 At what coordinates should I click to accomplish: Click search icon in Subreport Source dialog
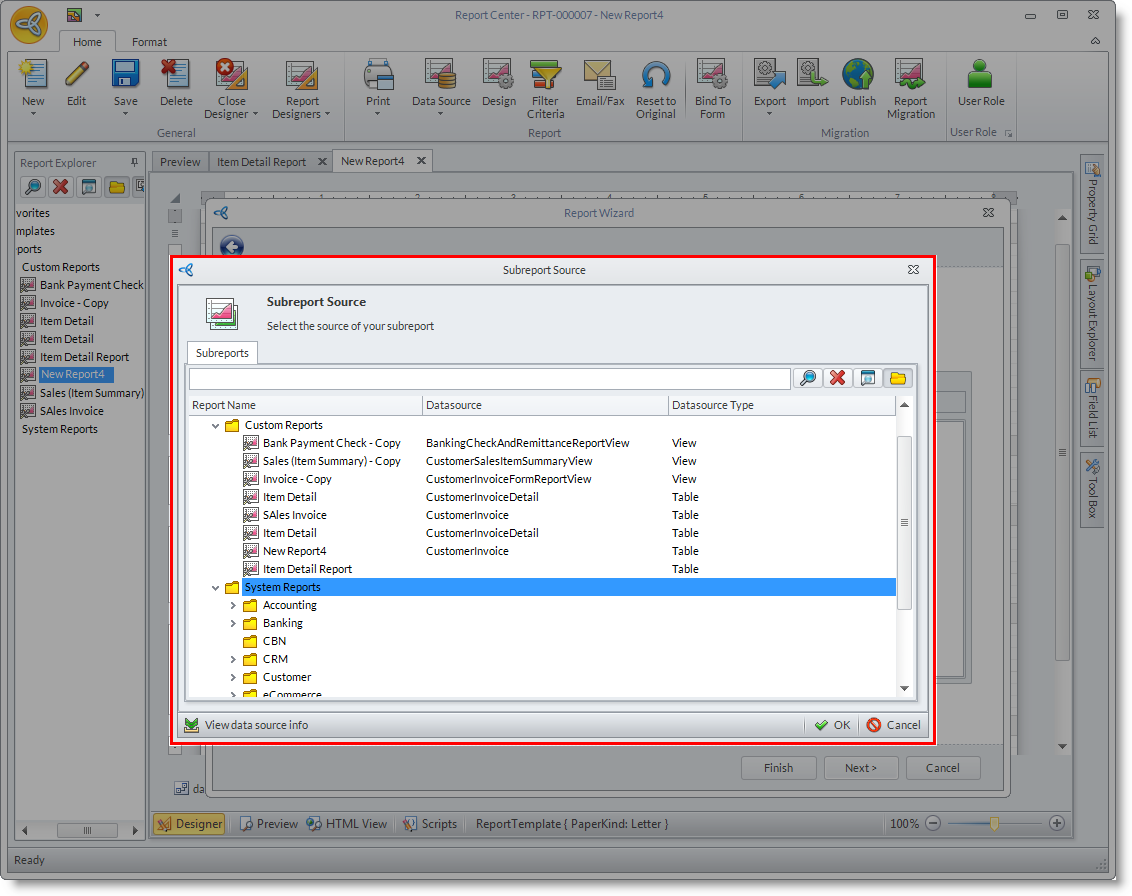[x=807, y=378]
